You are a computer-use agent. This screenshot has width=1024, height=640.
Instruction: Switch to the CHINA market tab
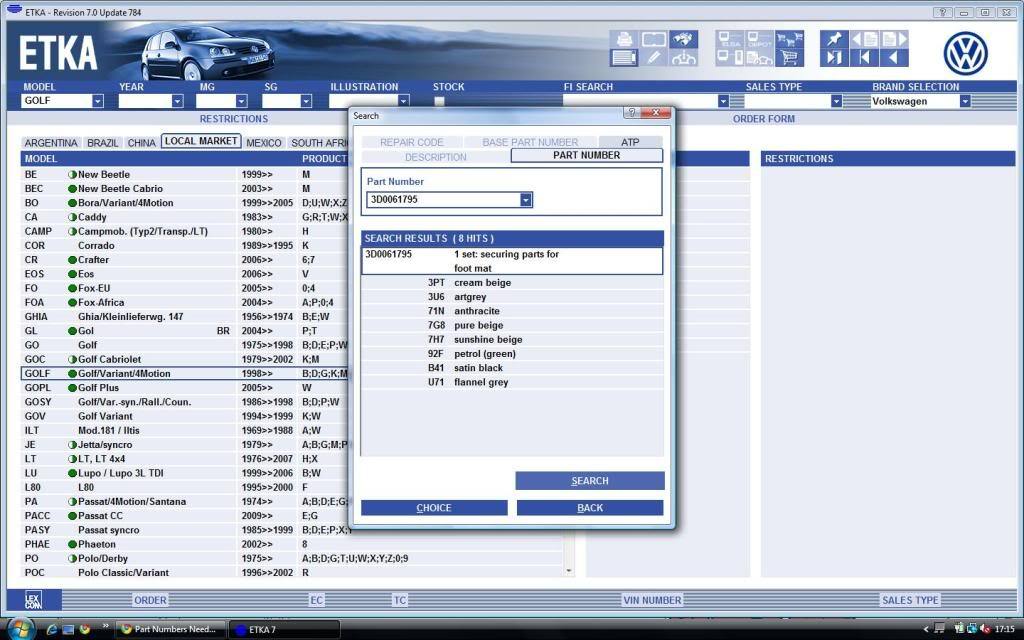point(141,142)
